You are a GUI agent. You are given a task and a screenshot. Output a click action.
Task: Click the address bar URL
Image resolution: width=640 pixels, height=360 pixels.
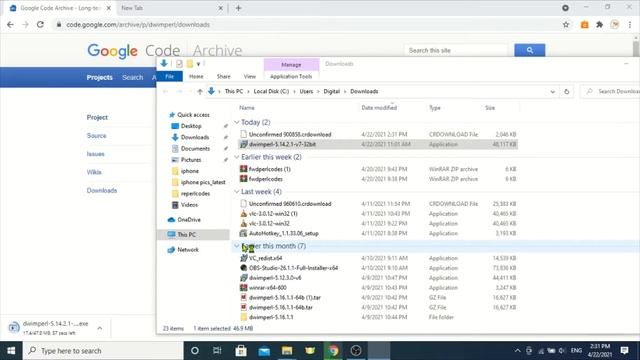point(138,24)
